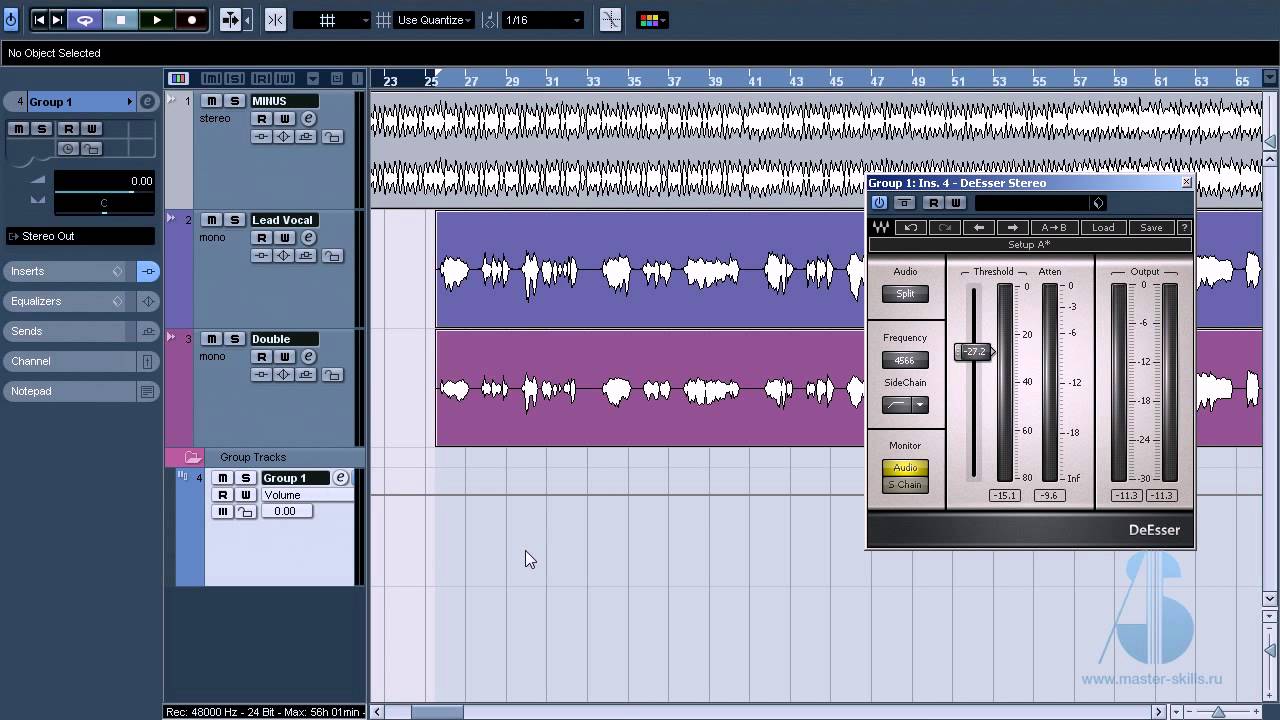Viewport: 1280px width, 720px height.
Task: Click the DeEsser help question mark
Action: [1184, 228]
